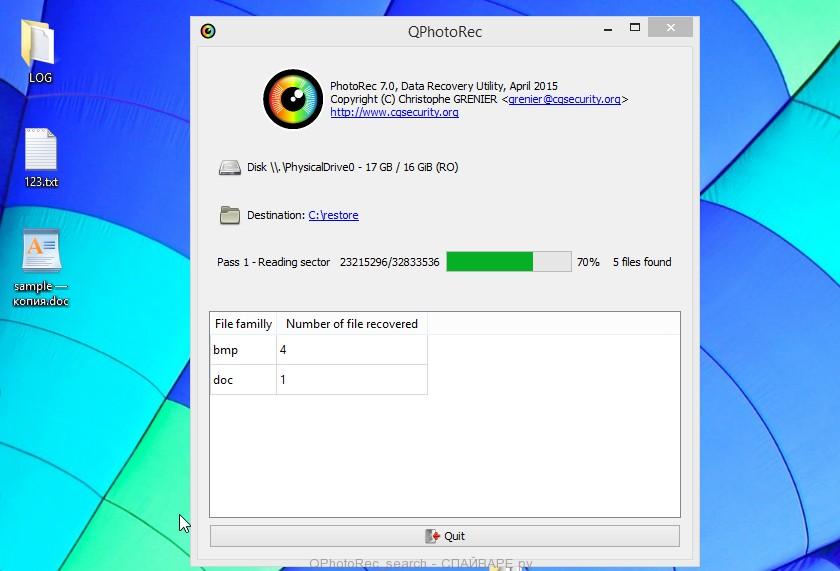Open the http://www.cgsecurity.org link
Image resolution: width=840 pixels, height=571 pixels.
[x=394, y=112]
